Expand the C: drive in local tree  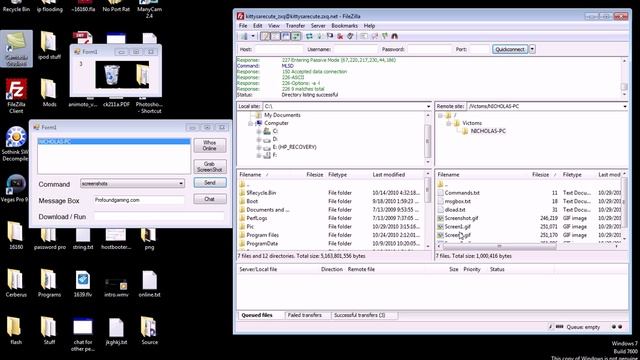pos(258,131)
